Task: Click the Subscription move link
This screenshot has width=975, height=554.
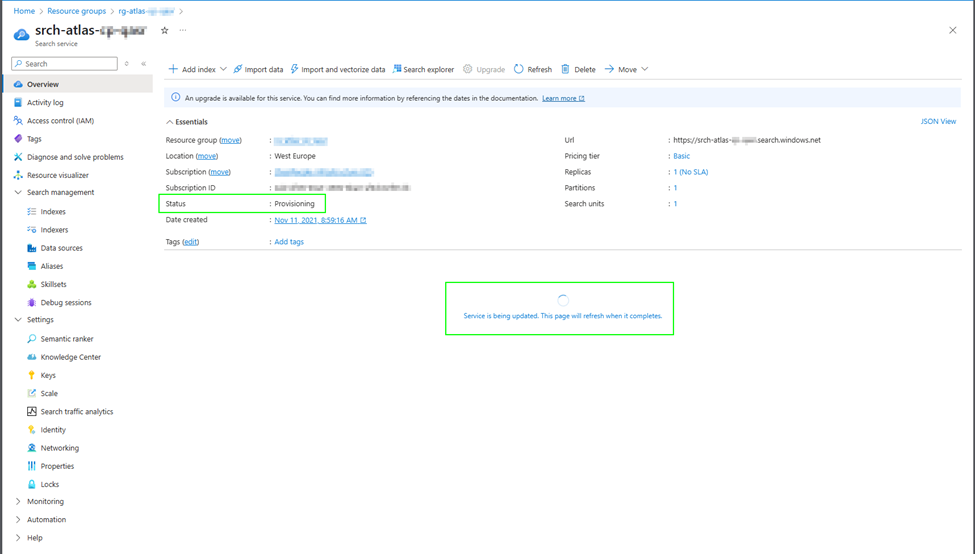Action: click(219, 172)
